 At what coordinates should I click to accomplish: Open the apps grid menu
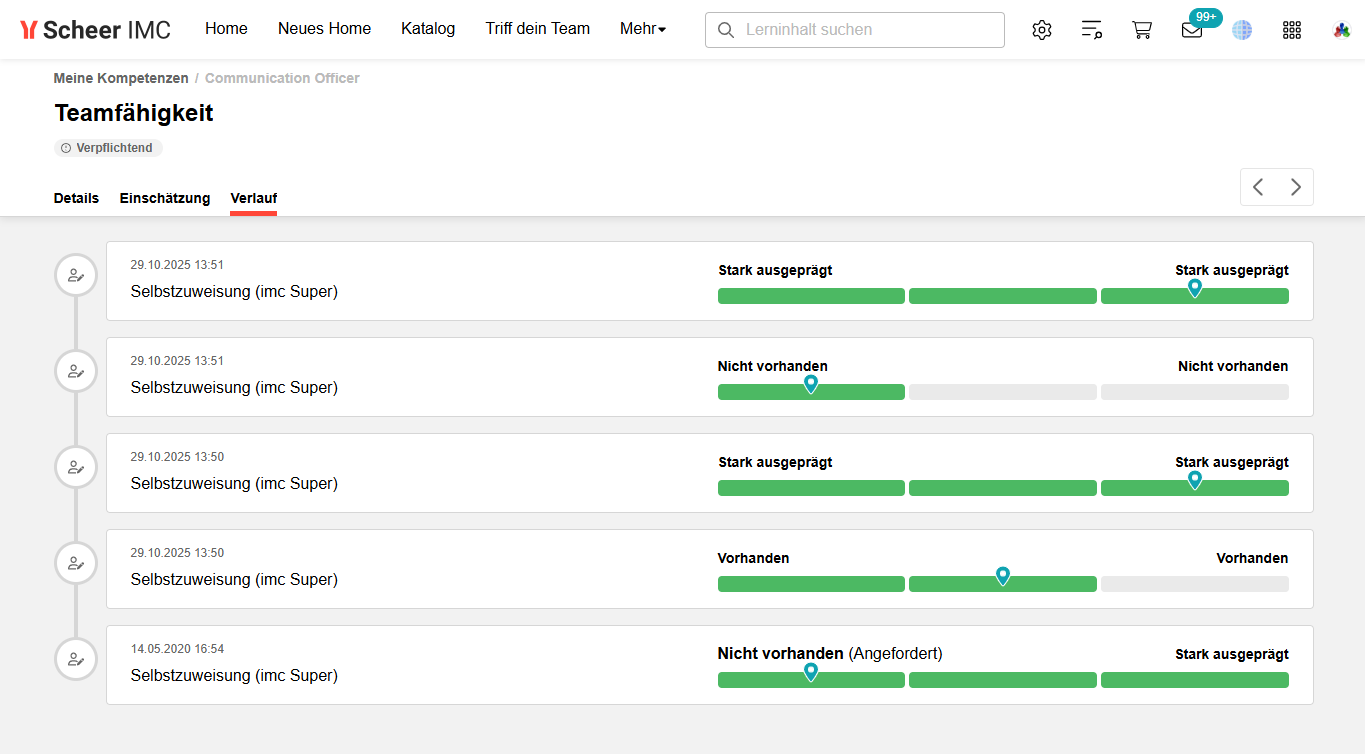point(1292,30)
